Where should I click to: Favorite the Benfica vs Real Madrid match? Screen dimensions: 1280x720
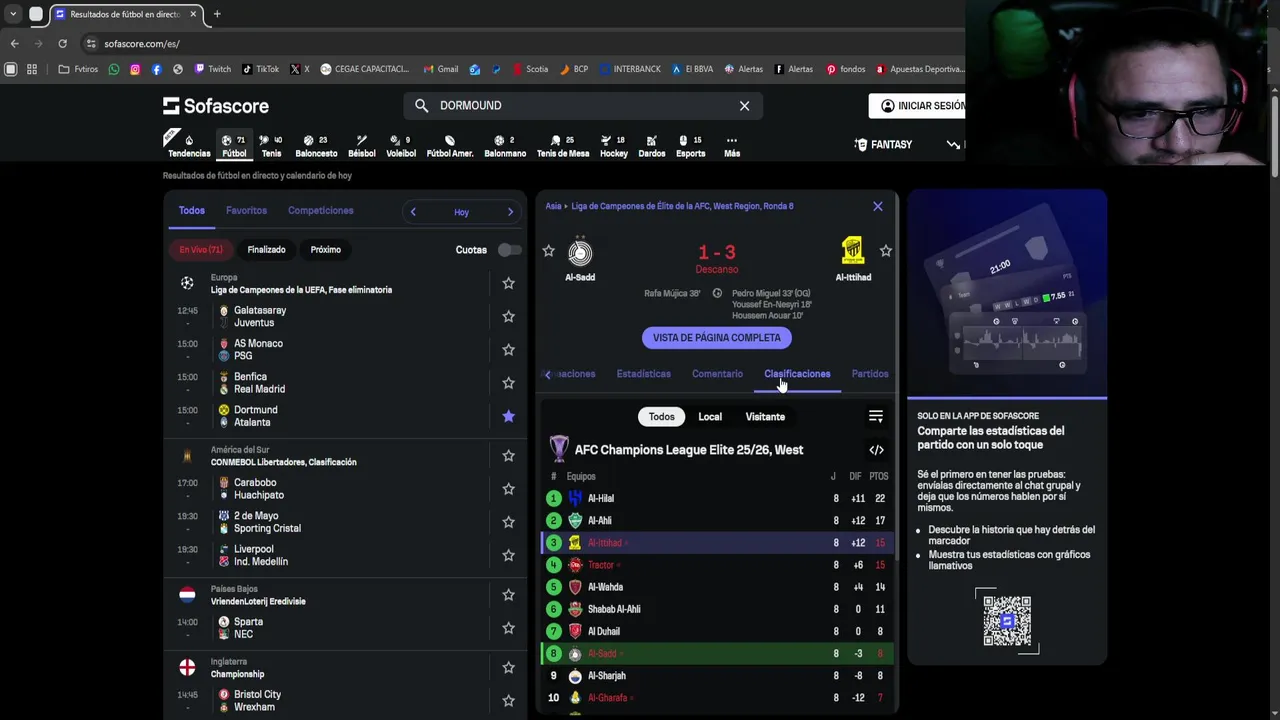508,383
